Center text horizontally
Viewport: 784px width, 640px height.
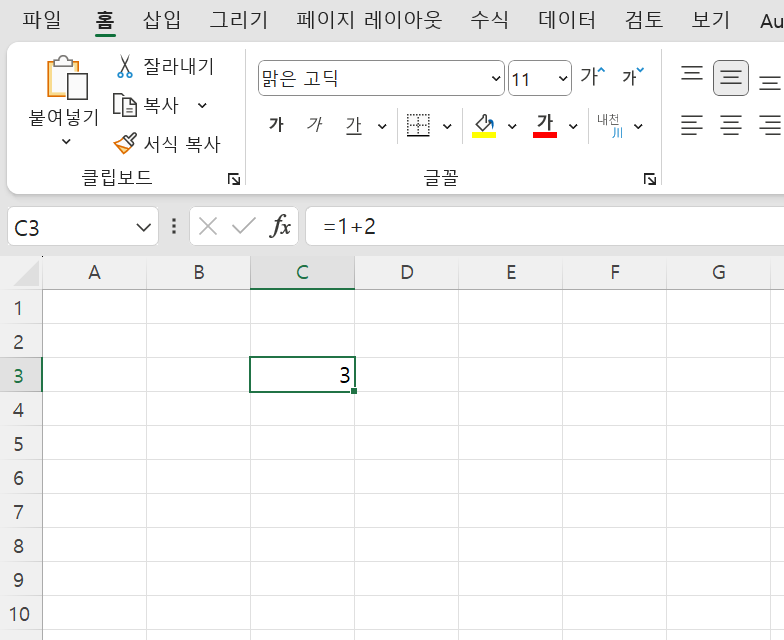[x=731, y=125]
